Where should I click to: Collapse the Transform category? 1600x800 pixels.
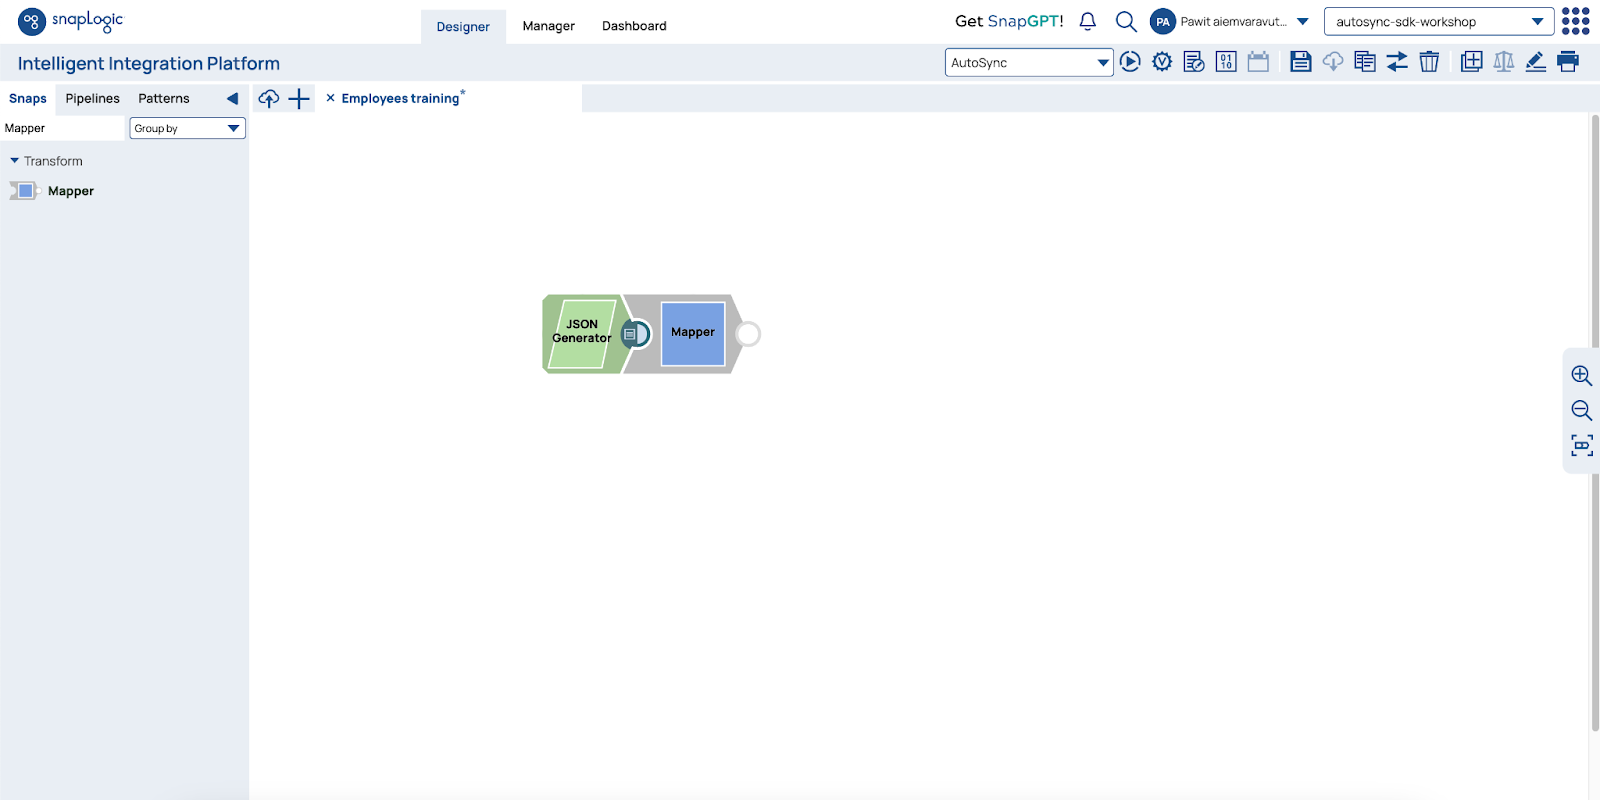15,161
